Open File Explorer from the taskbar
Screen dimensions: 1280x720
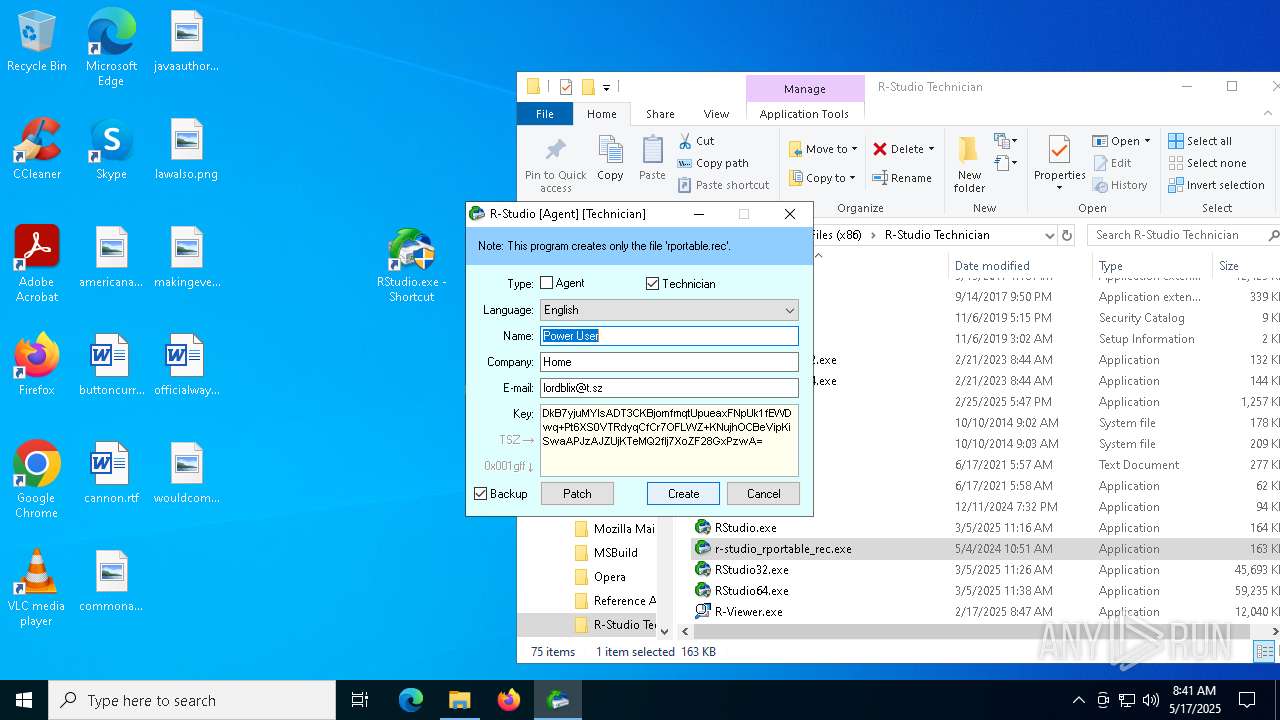tap(460, 700)
